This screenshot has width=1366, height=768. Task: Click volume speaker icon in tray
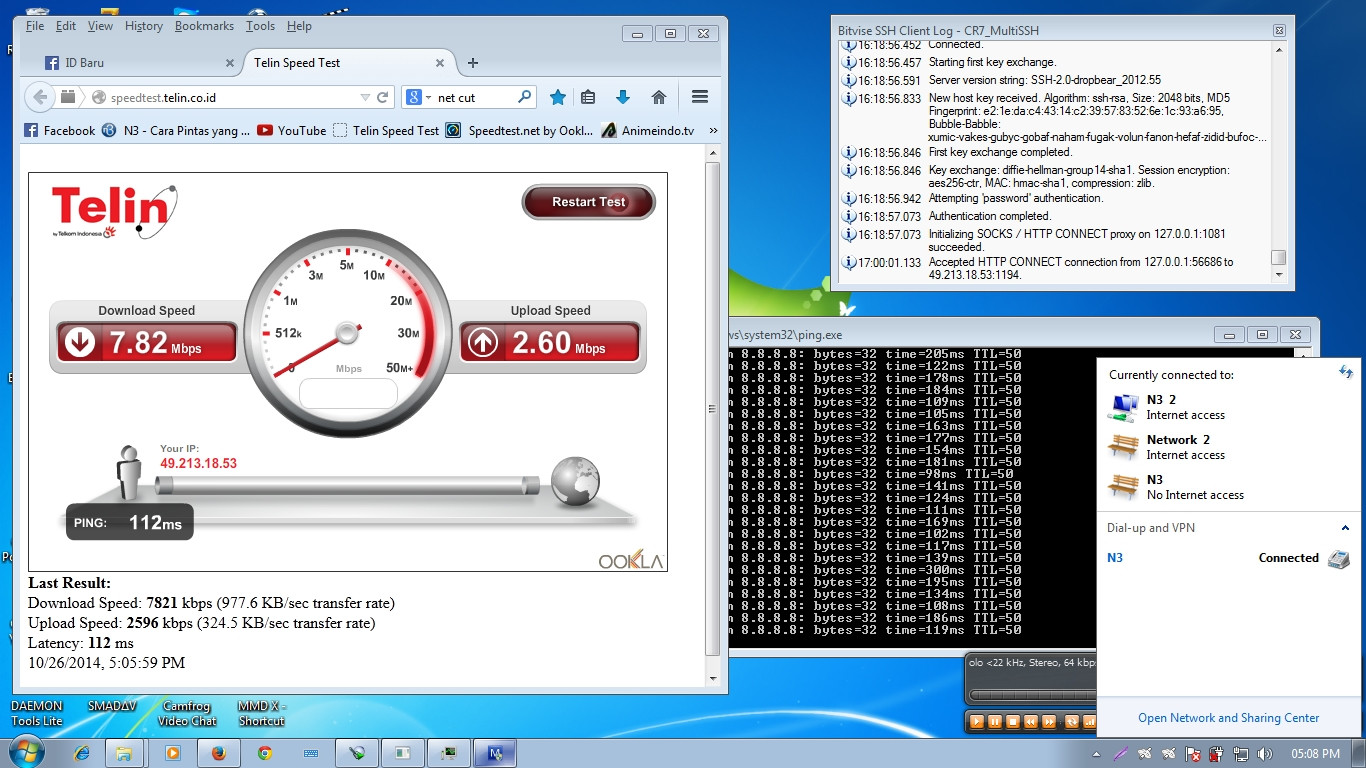(x=1265, y=753)
